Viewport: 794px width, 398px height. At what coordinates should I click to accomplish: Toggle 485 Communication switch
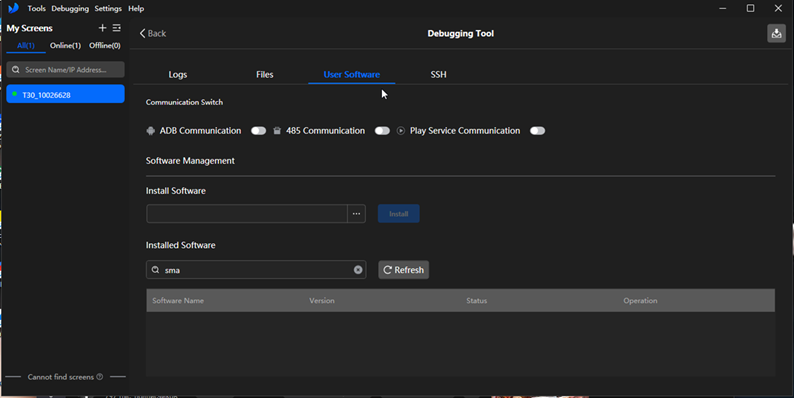tap(382, 131)
